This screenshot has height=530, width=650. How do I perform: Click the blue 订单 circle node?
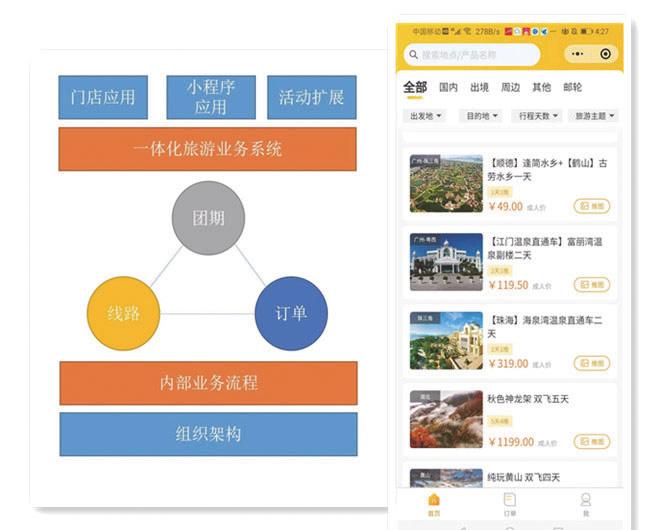(291, 313)
